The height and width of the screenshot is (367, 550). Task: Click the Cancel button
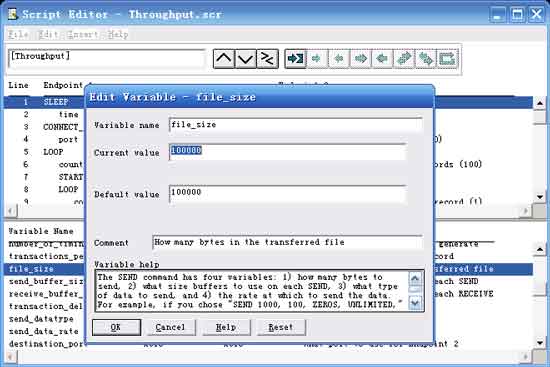(x=170, y=327)
